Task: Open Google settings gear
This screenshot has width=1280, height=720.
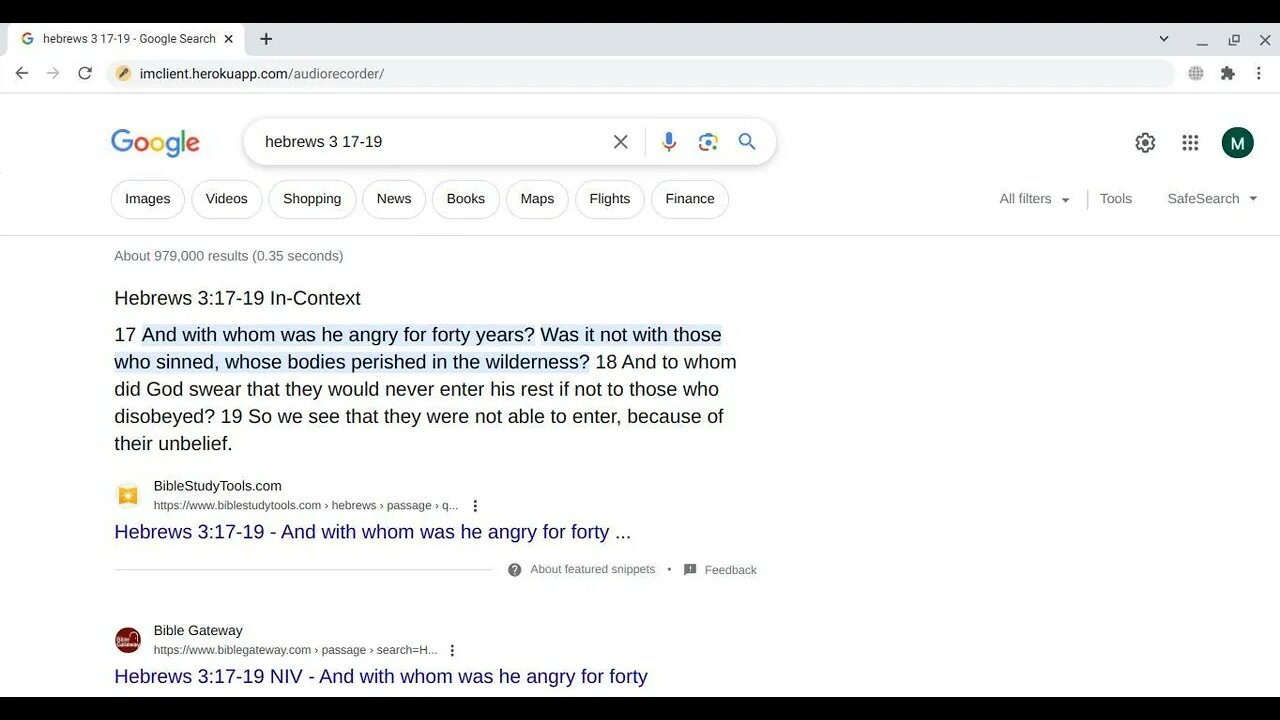Action: point(1145,143)
